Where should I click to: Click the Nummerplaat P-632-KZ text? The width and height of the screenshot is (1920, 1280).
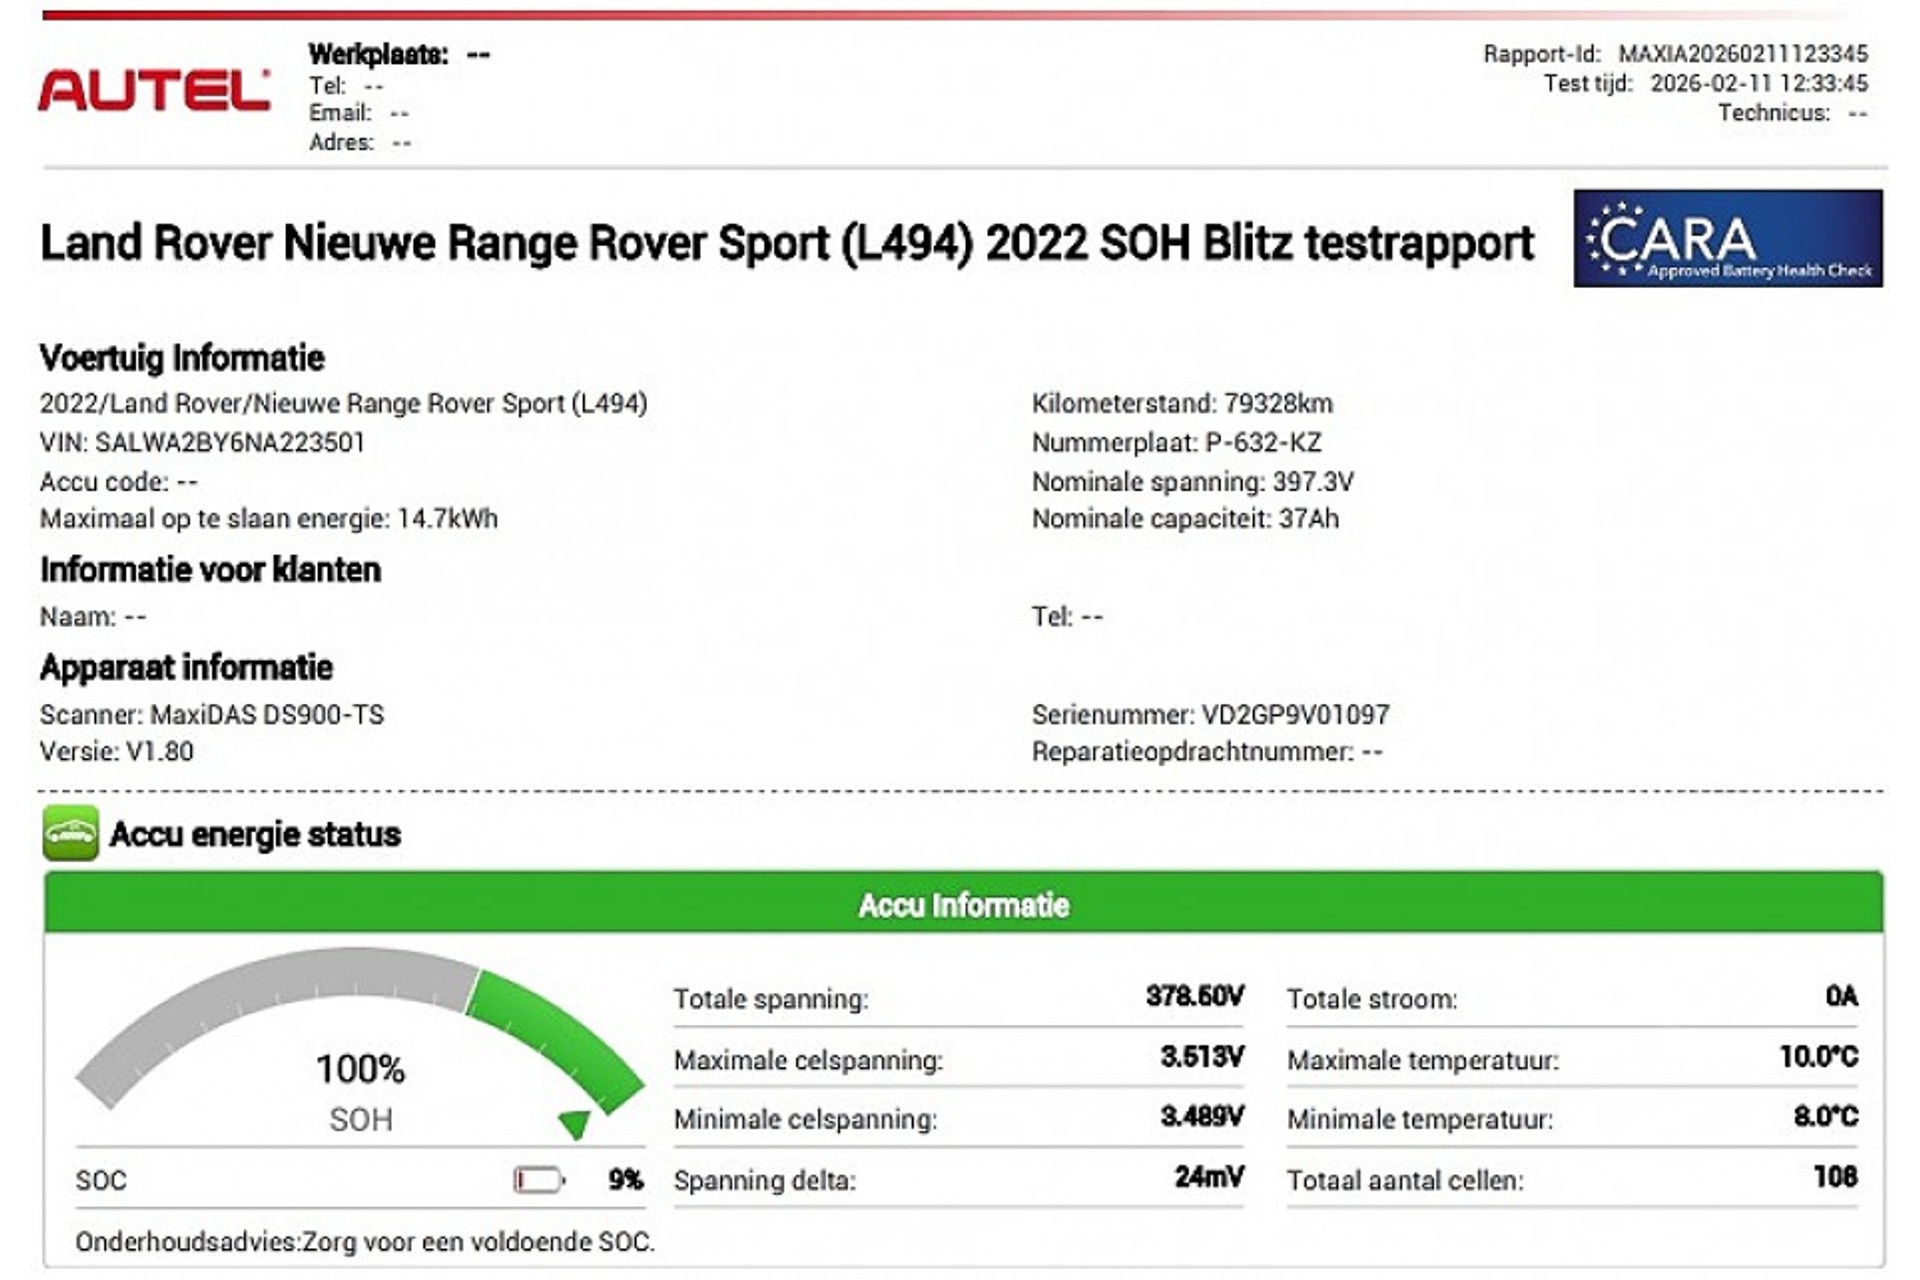pyautogui.click(x=1176, y=442)
